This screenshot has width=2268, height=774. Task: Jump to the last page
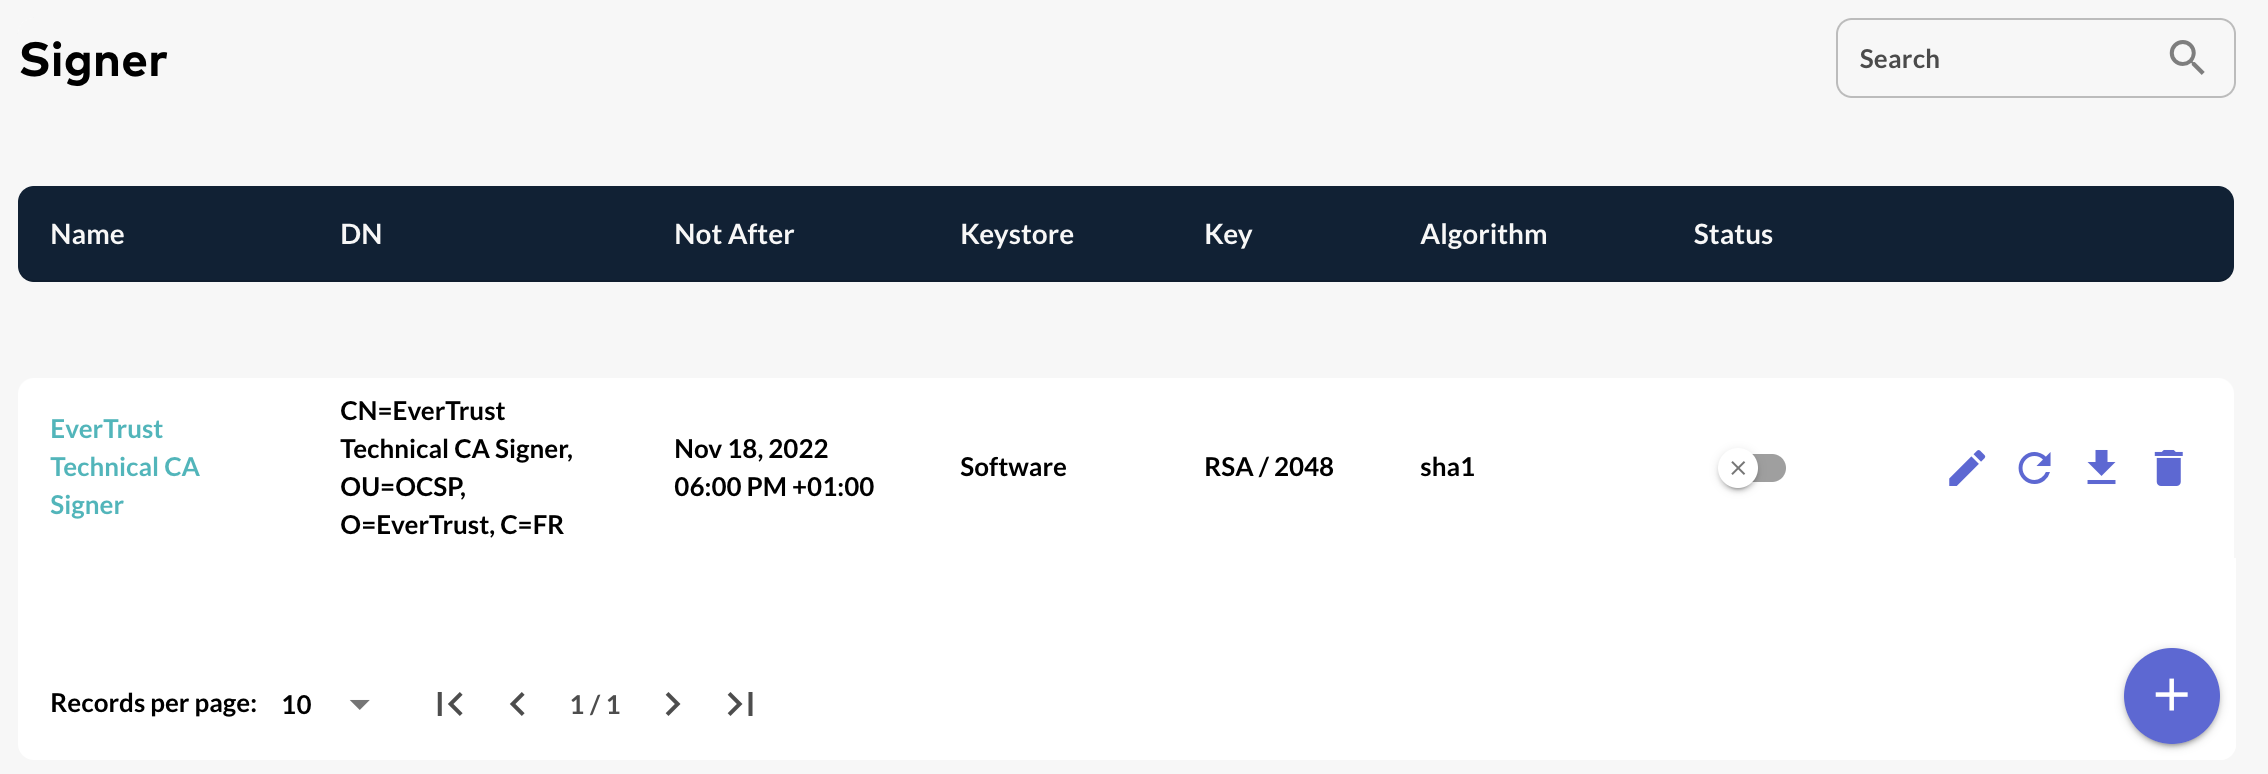[x=739, y=703]
